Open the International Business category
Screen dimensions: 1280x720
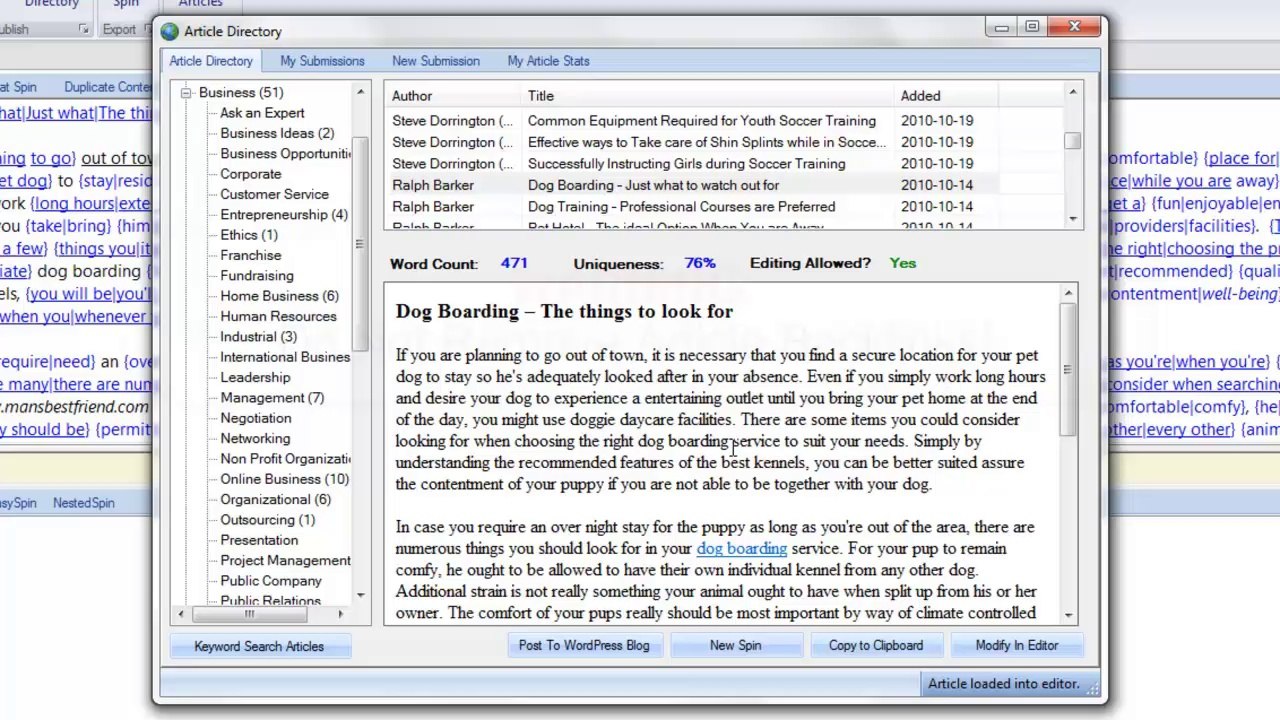(x=285, y=357)
